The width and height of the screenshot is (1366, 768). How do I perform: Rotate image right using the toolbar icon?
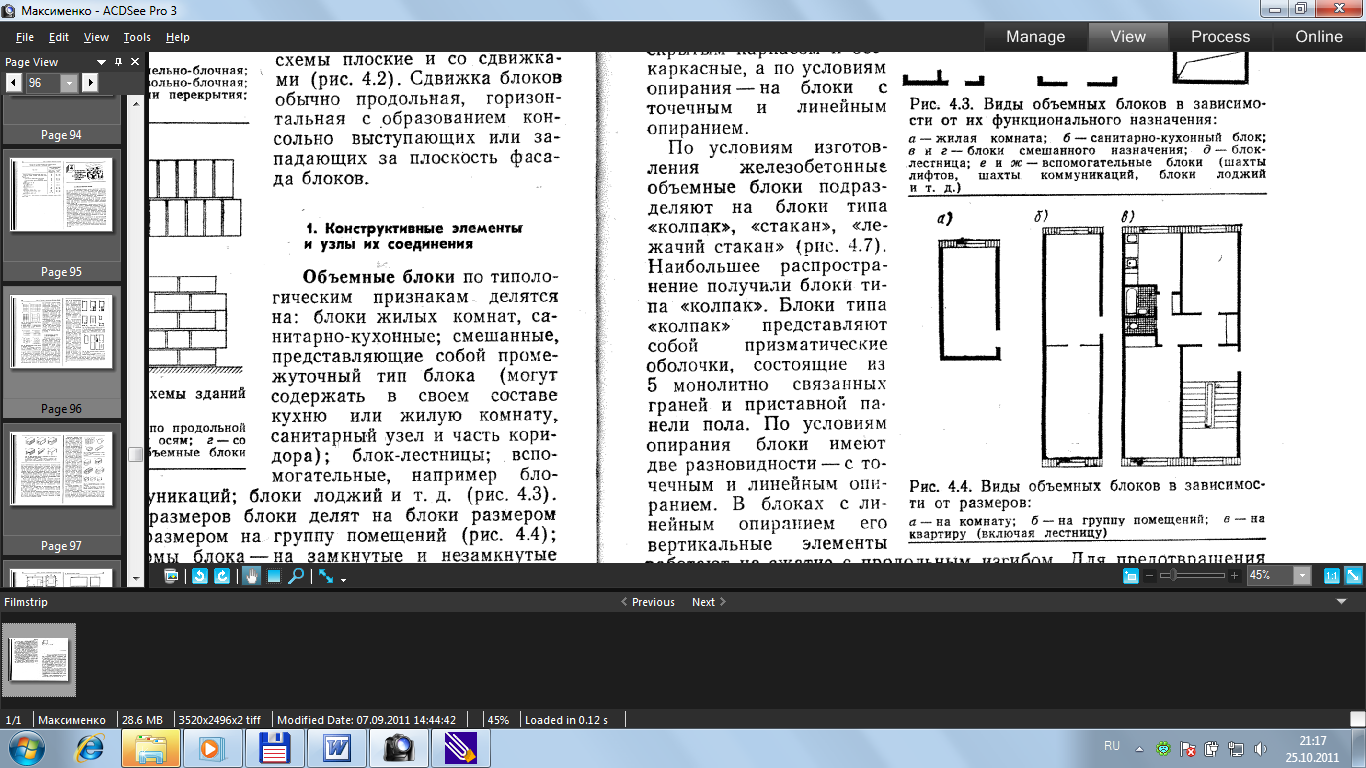point(222,576)
